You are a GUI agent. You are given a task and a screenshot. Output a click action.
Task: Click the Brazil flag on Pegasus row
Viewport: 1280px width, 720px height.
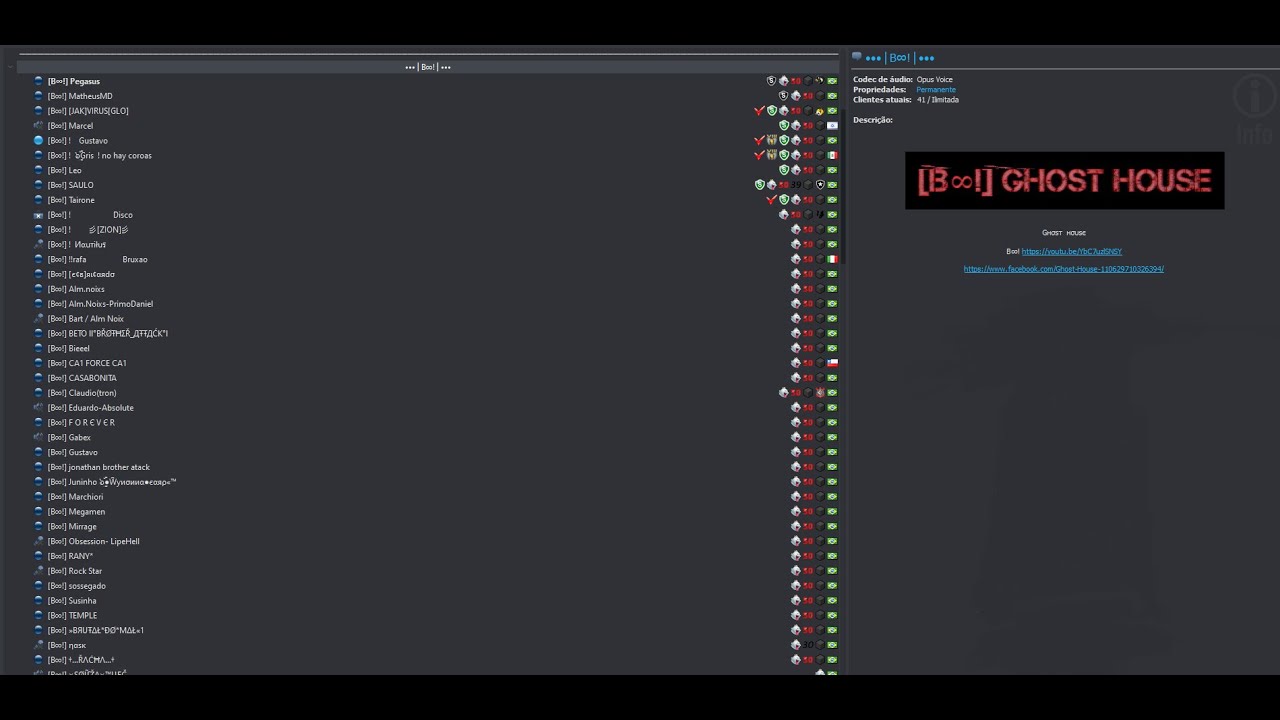tap(832, 81)
